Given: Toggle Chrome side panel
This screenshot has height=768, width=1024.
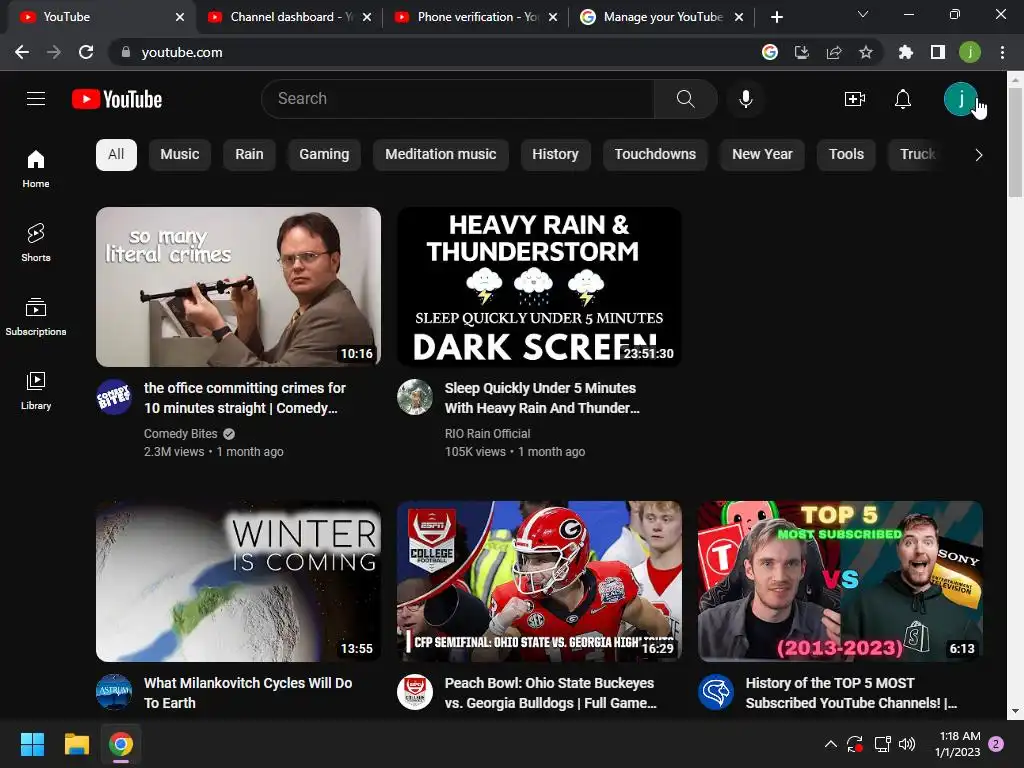Looking at the screenshot, I should tap(938, 52).
